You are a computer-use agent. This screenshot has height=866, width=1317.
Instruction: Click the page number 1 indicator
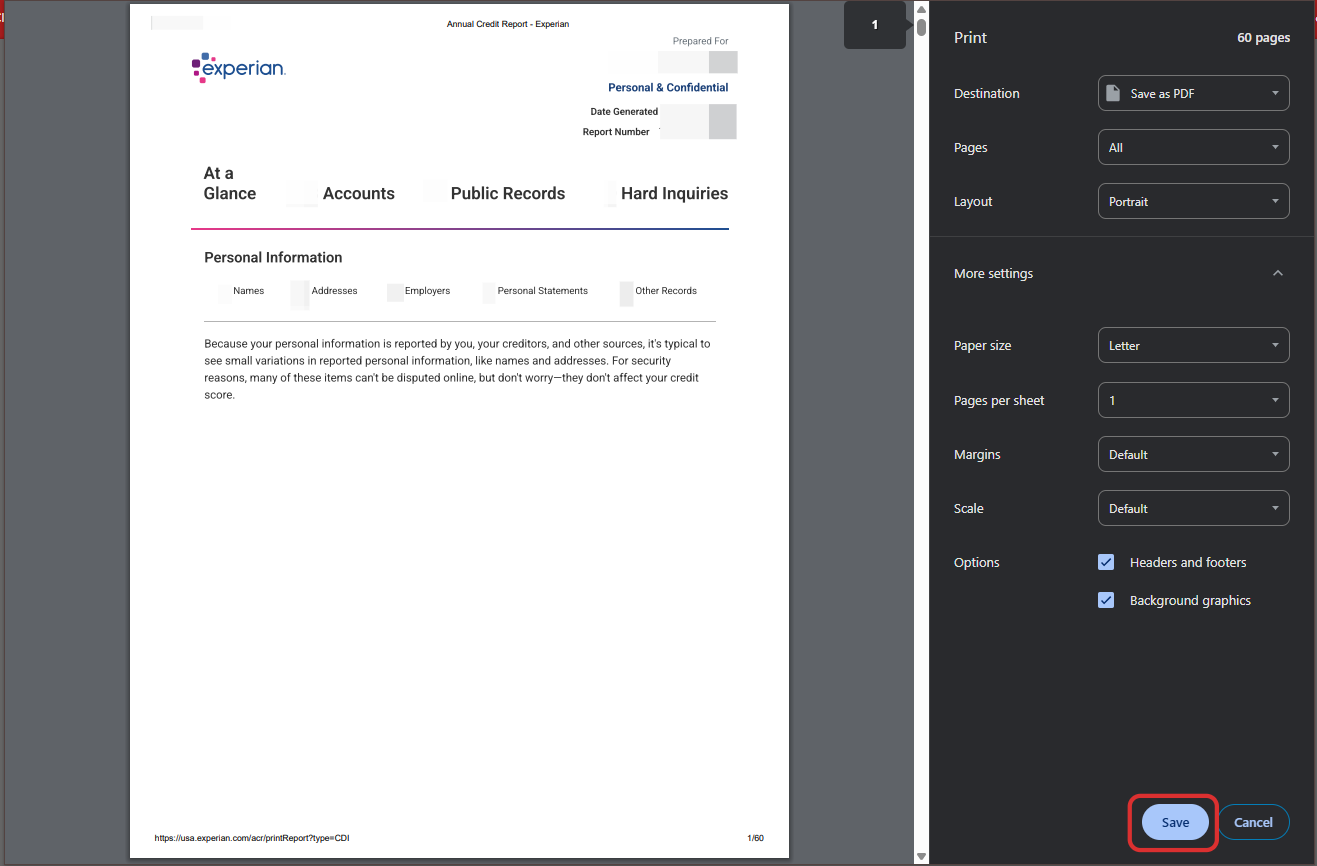pos(875,25)
